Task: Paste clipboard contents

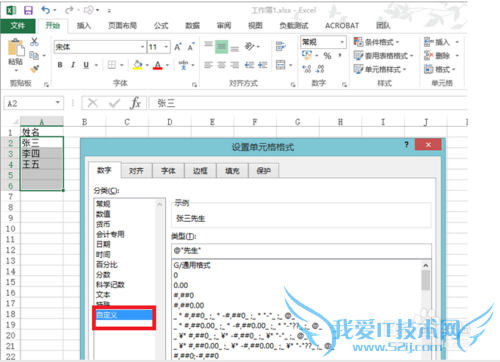Action: tap(16, 55)
